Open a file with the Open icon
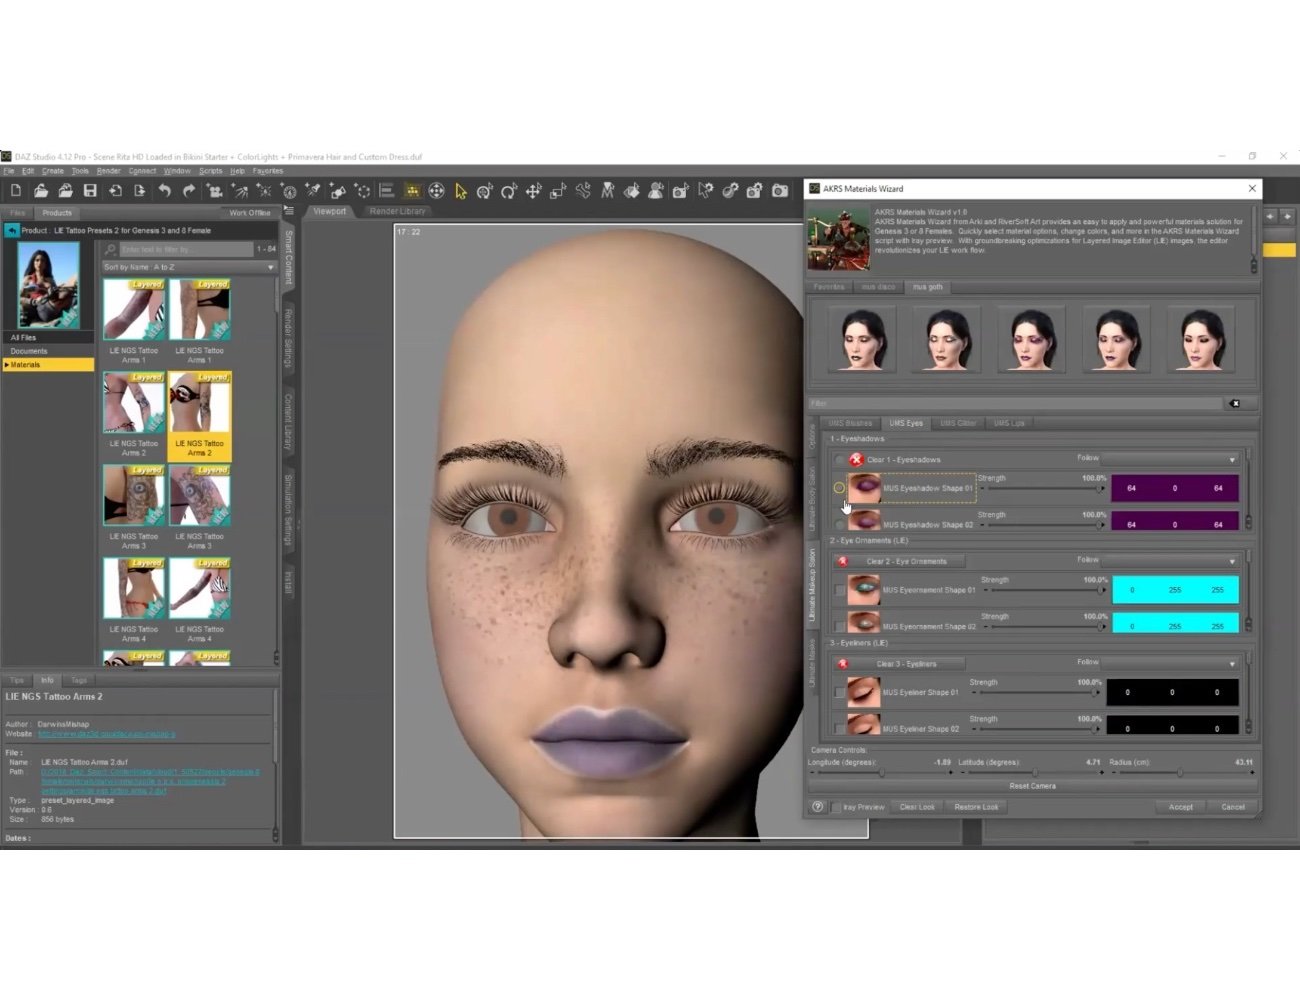Image resolution: width=1300 pixels, height=1000 pixels. point(40,191)
